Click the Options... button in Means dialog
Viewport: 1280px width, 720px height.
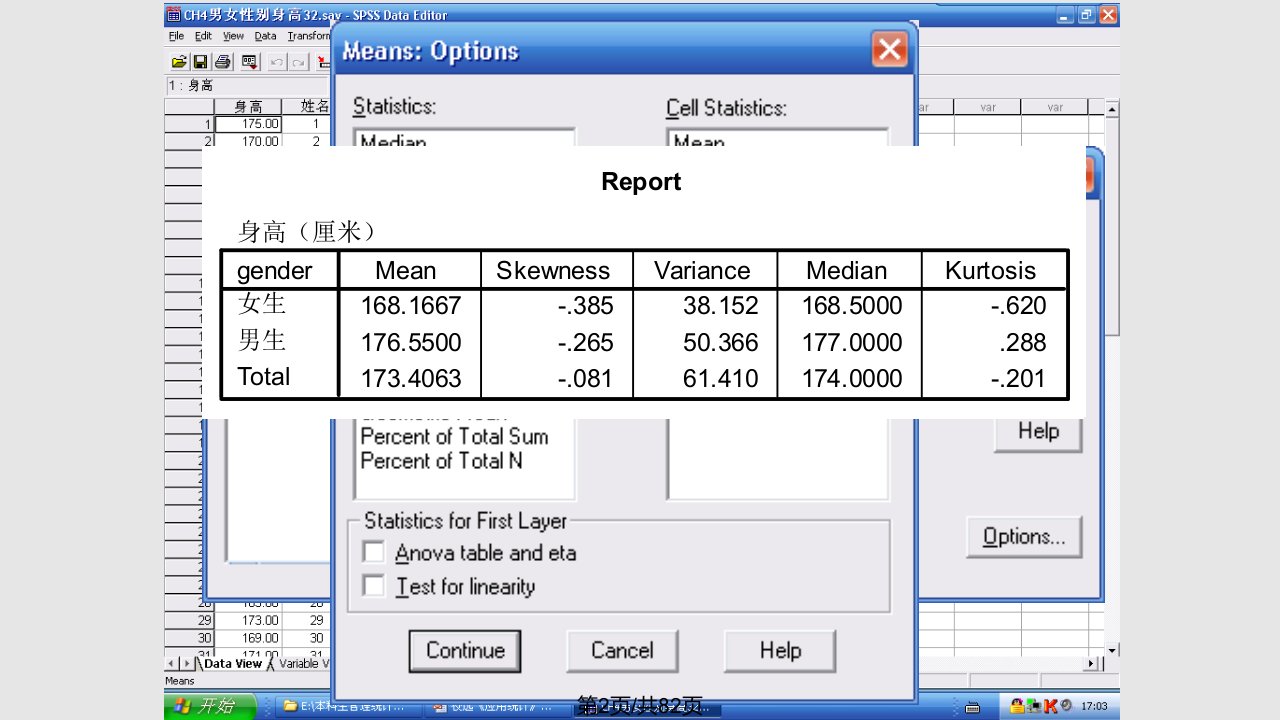pyautogui.click(x=1024, y=537)
